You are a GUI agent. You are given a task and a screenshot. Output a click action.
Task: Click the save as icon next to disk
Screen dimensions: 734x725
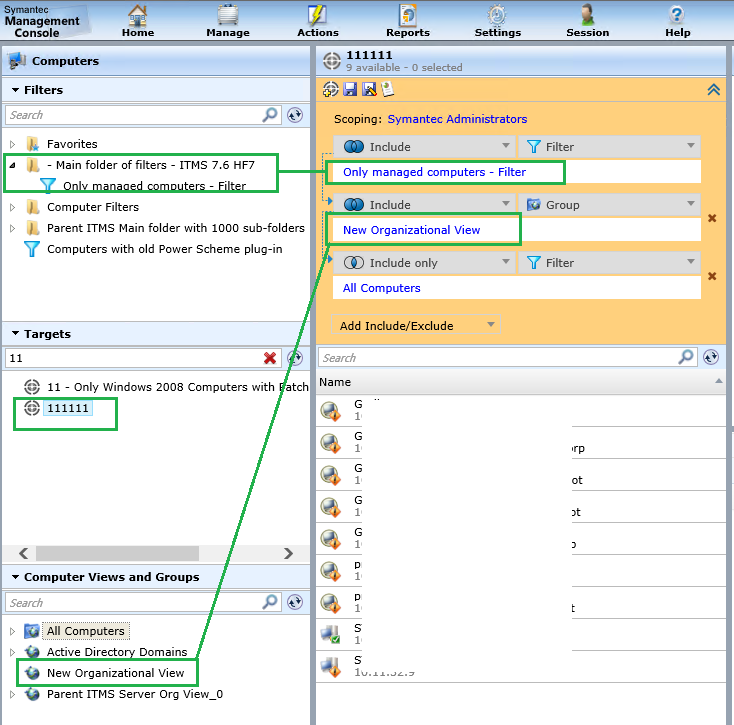[369, 89]
